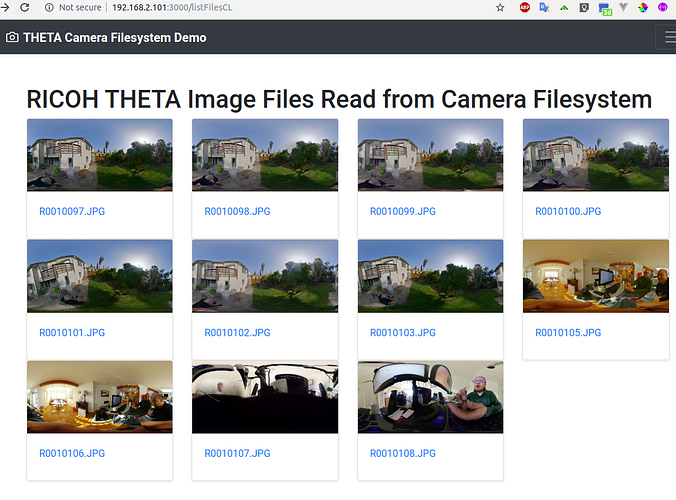Bookmark this page with the star icon
This screenshot has width=676, height=500.
tap(500, 7)
